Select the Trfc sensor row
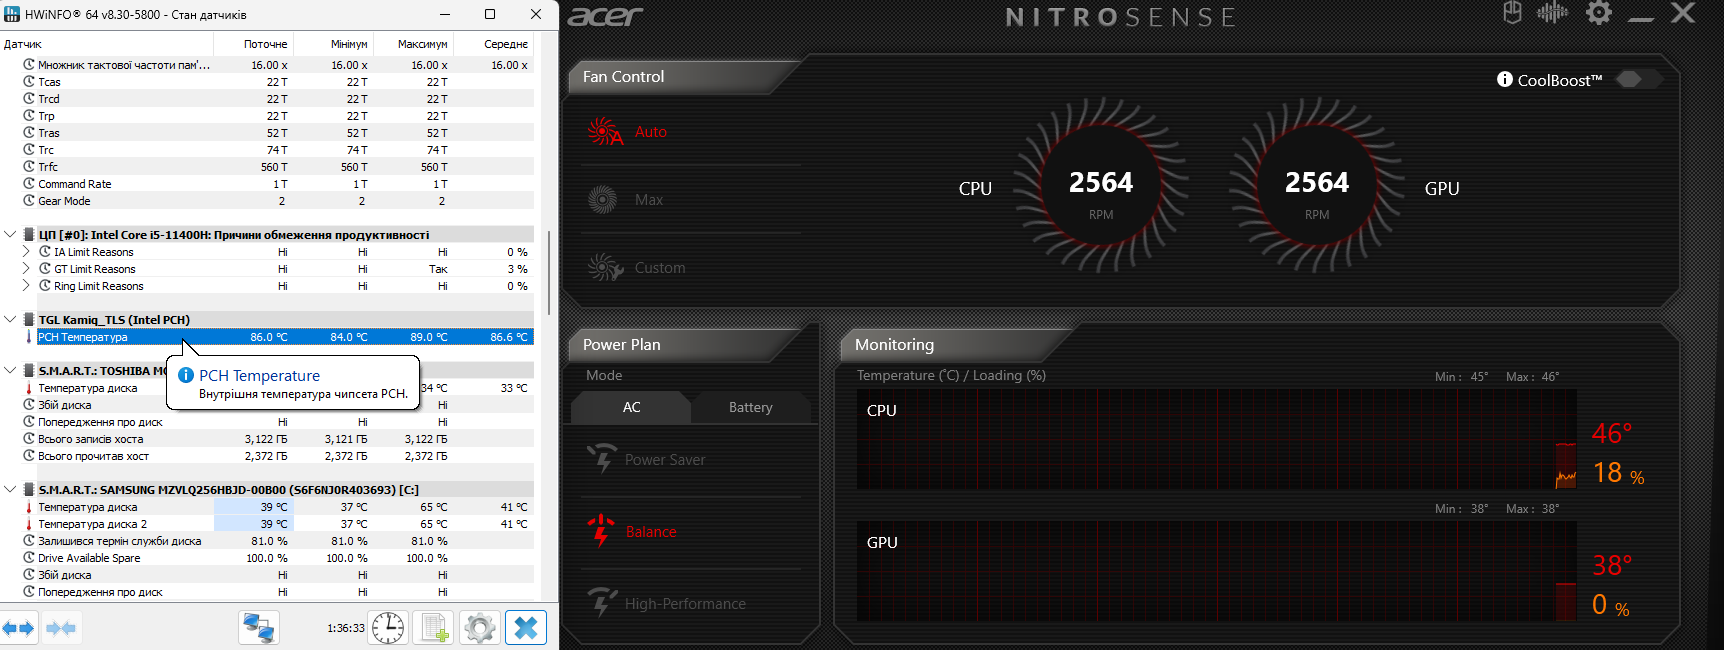Screen dimensions: 1724x650 [x=277, y=167]
